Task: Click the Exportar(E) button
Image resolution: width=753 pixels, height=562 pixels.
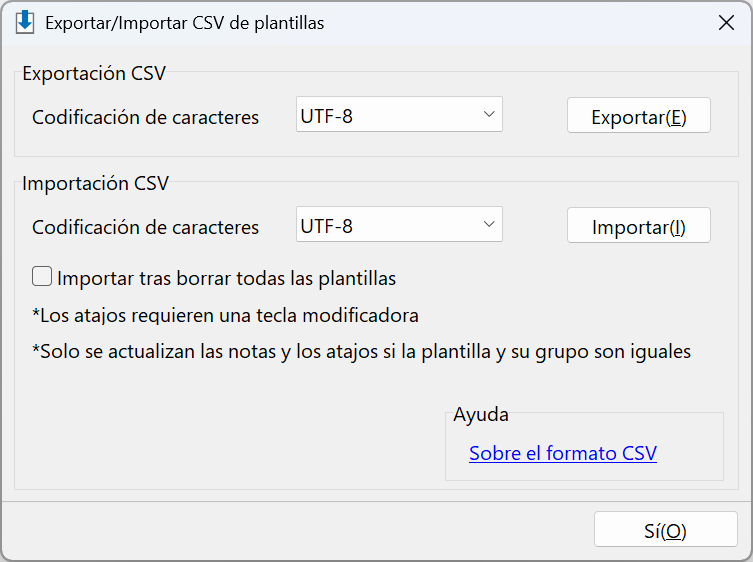Action: click(639, 115)
